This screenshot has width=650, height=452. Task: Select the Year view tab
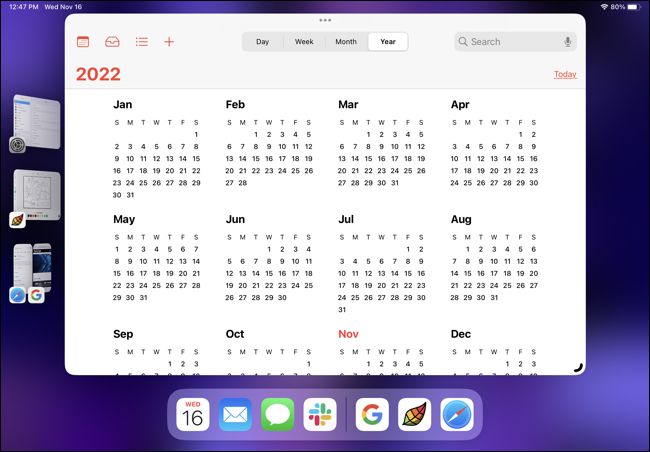click(388, 41)
